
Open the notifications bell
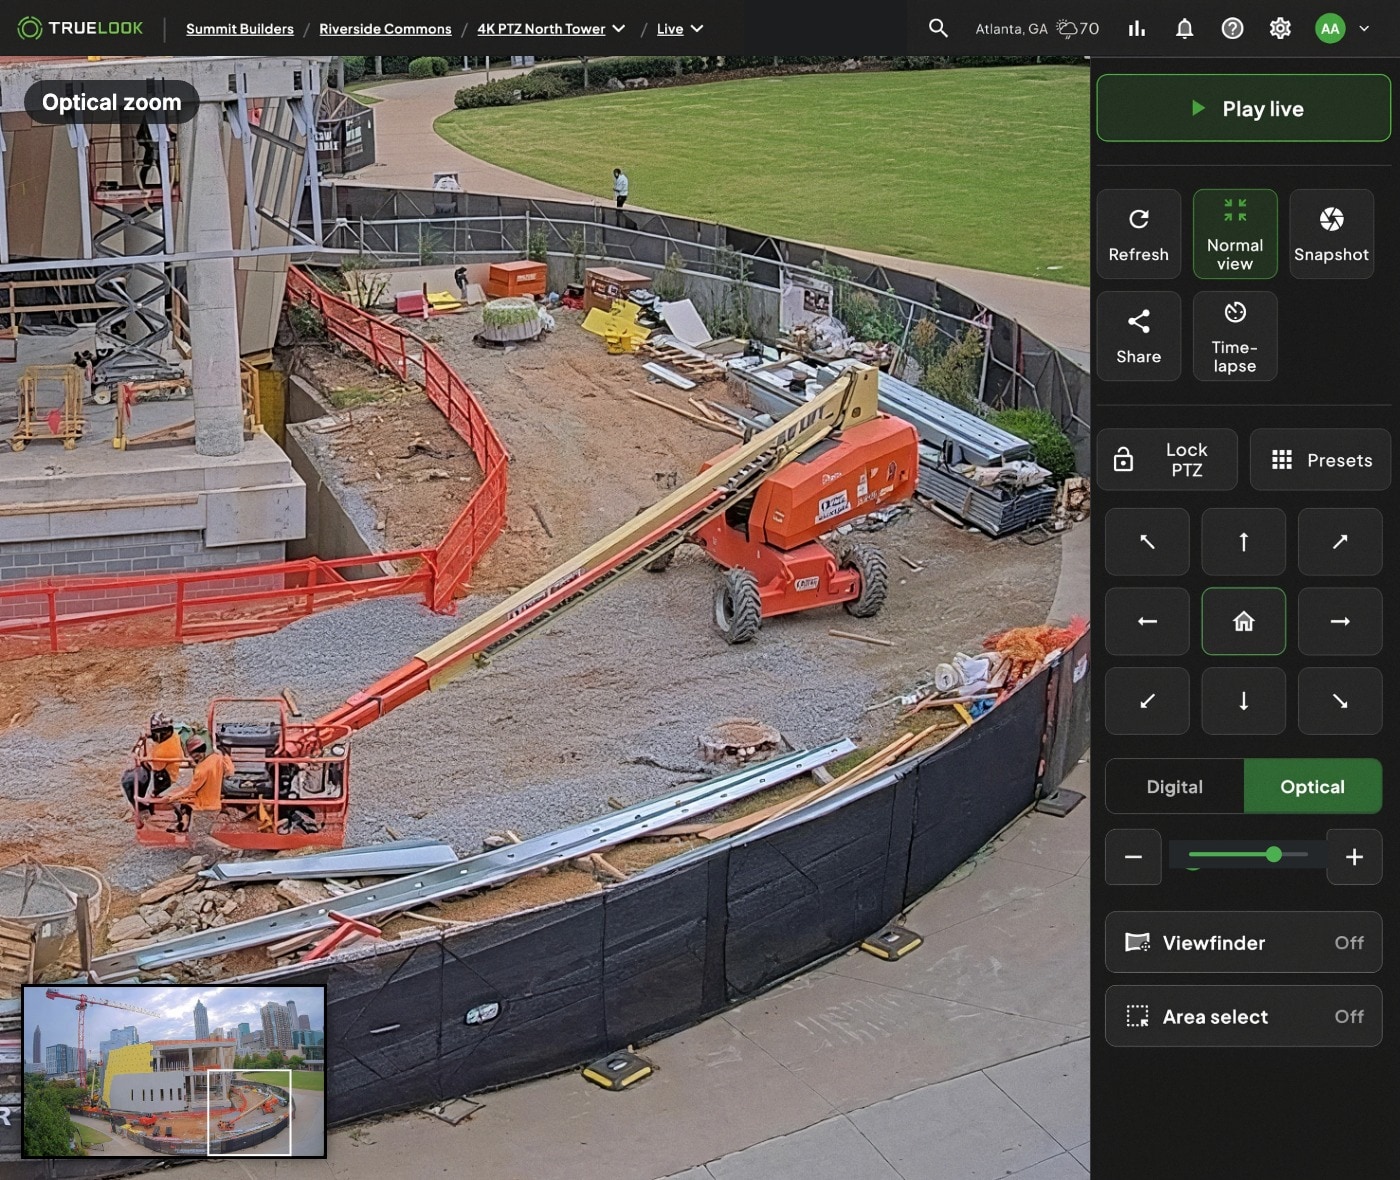point(1185,29)
